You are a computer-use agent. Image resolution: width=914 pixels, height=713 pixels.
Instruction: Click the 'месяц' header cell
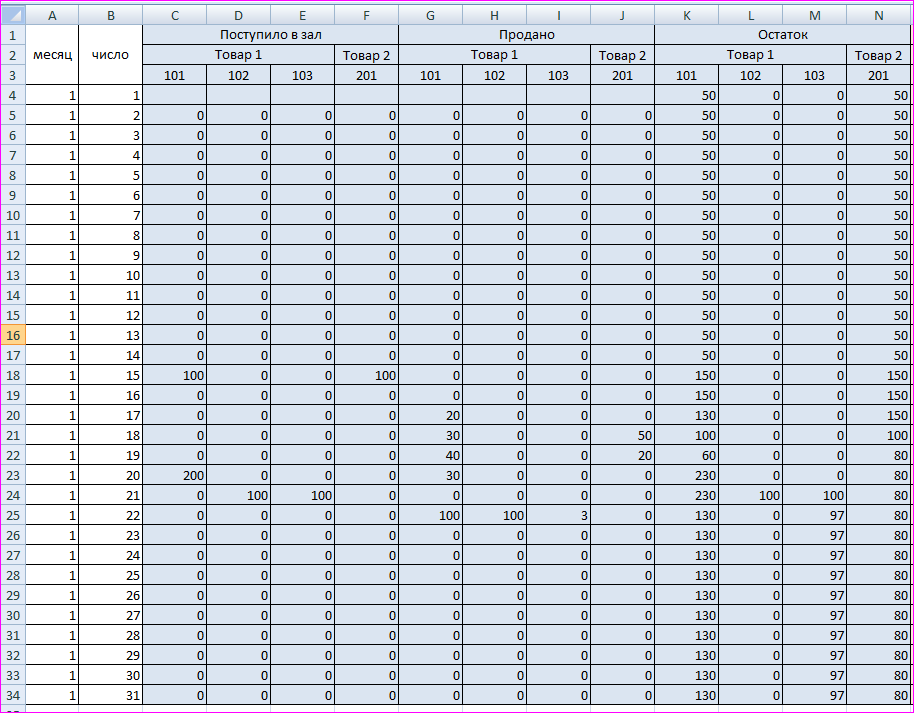click(51, 55)
